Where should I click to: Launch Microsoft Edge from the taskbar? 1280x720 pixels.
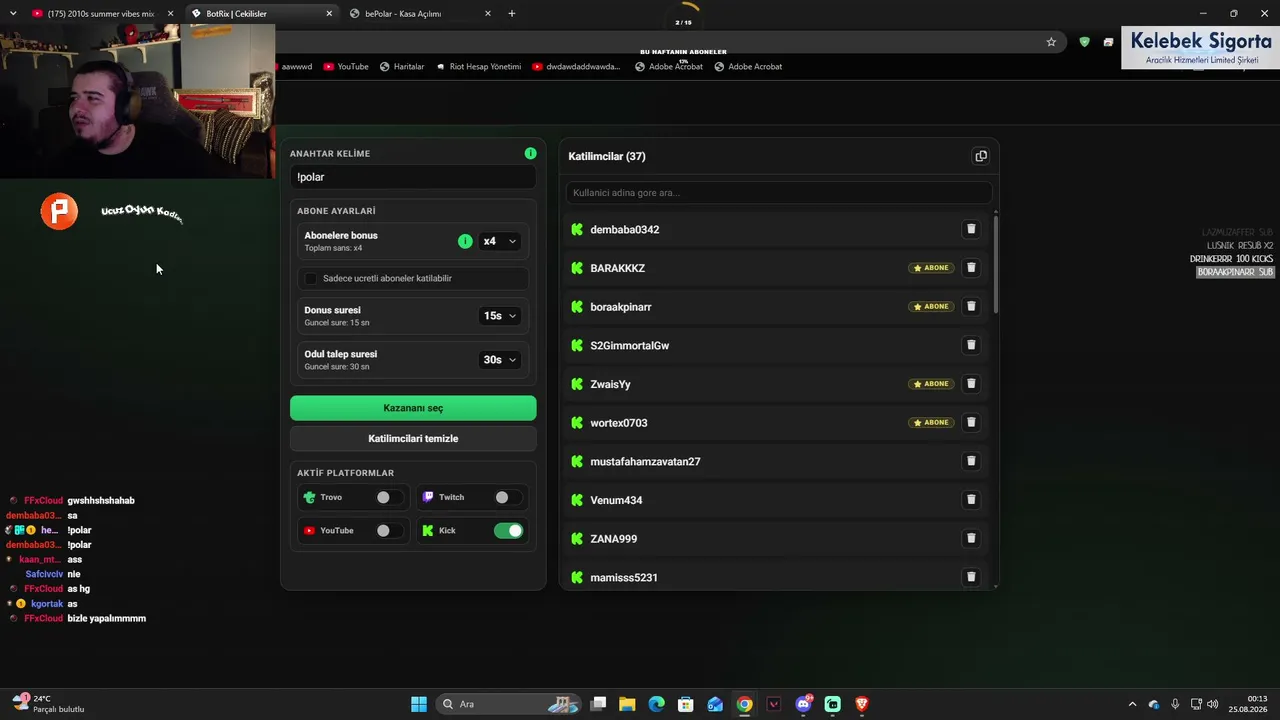pyautogui.click(x=656, y=704)
